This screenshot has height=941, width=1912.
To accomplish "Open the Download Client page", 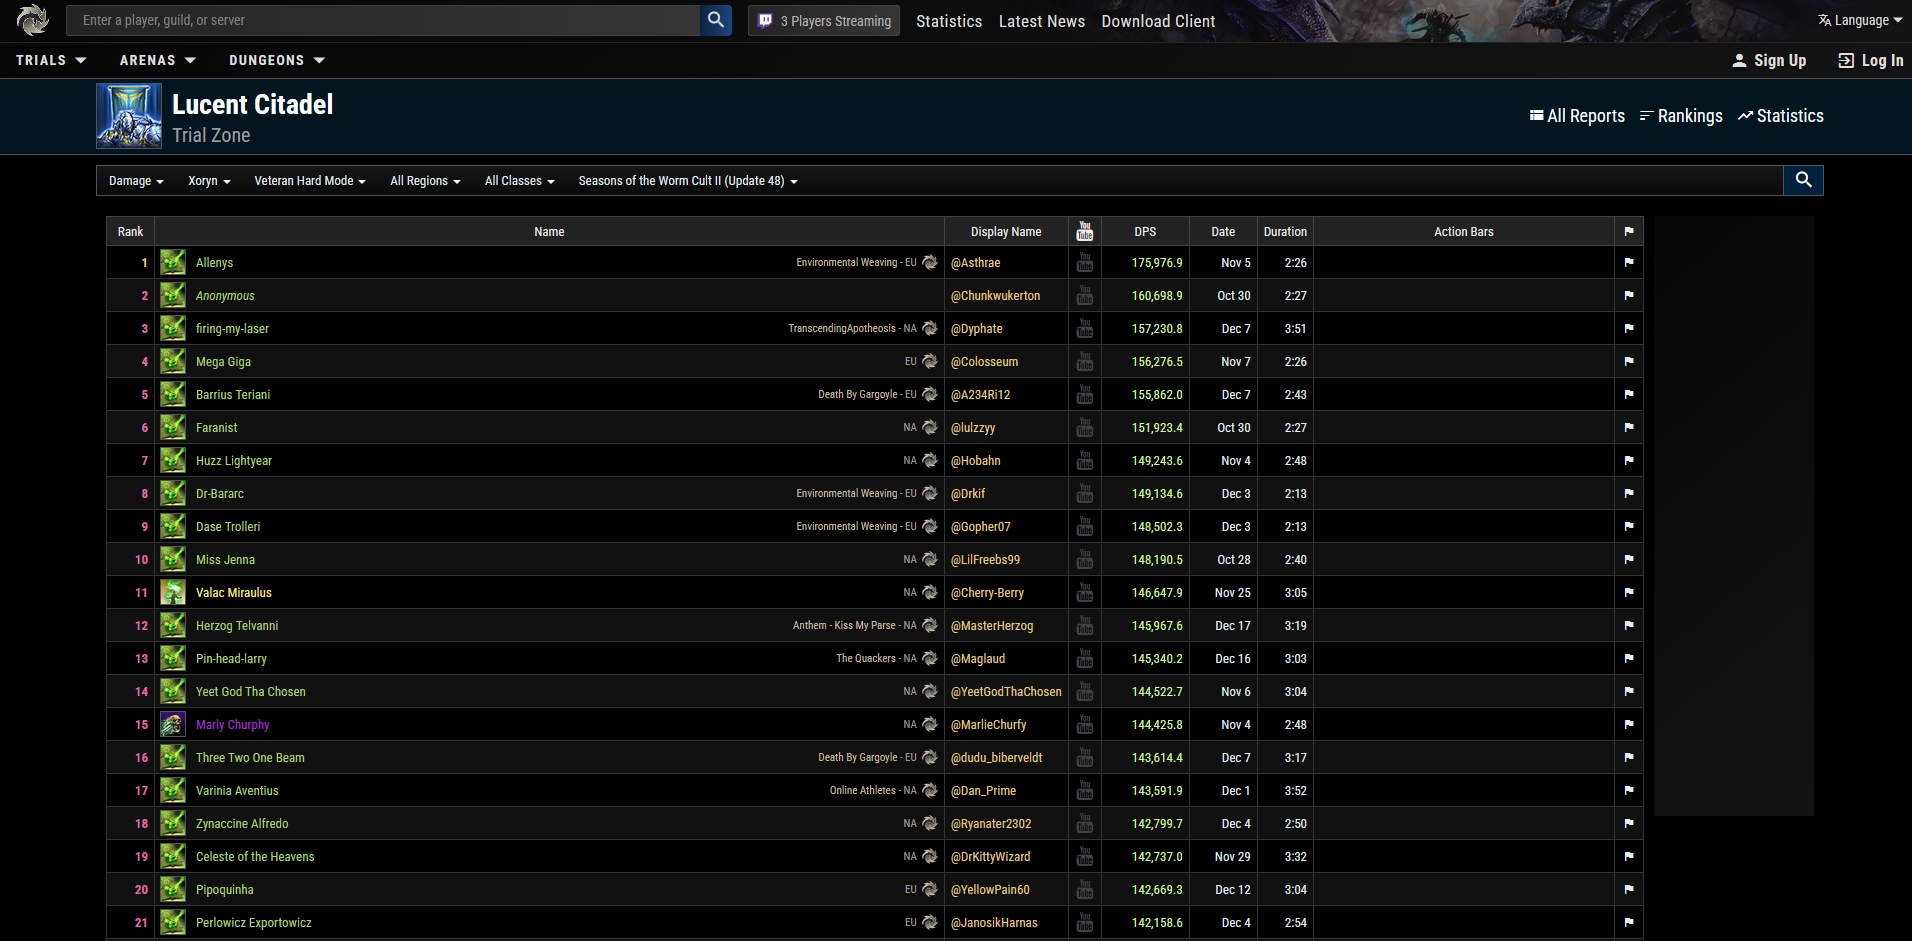I will tap(1158, 21).
